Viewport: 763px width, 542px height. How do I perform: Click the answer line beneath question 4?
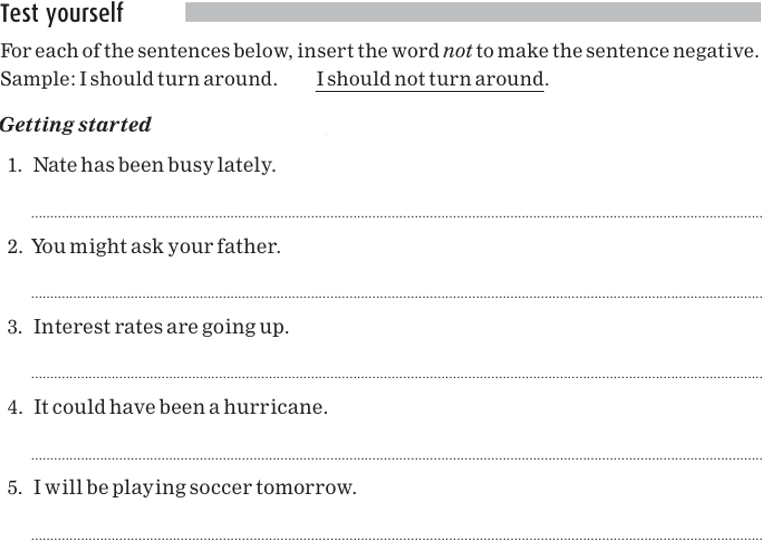coord(396,458)
